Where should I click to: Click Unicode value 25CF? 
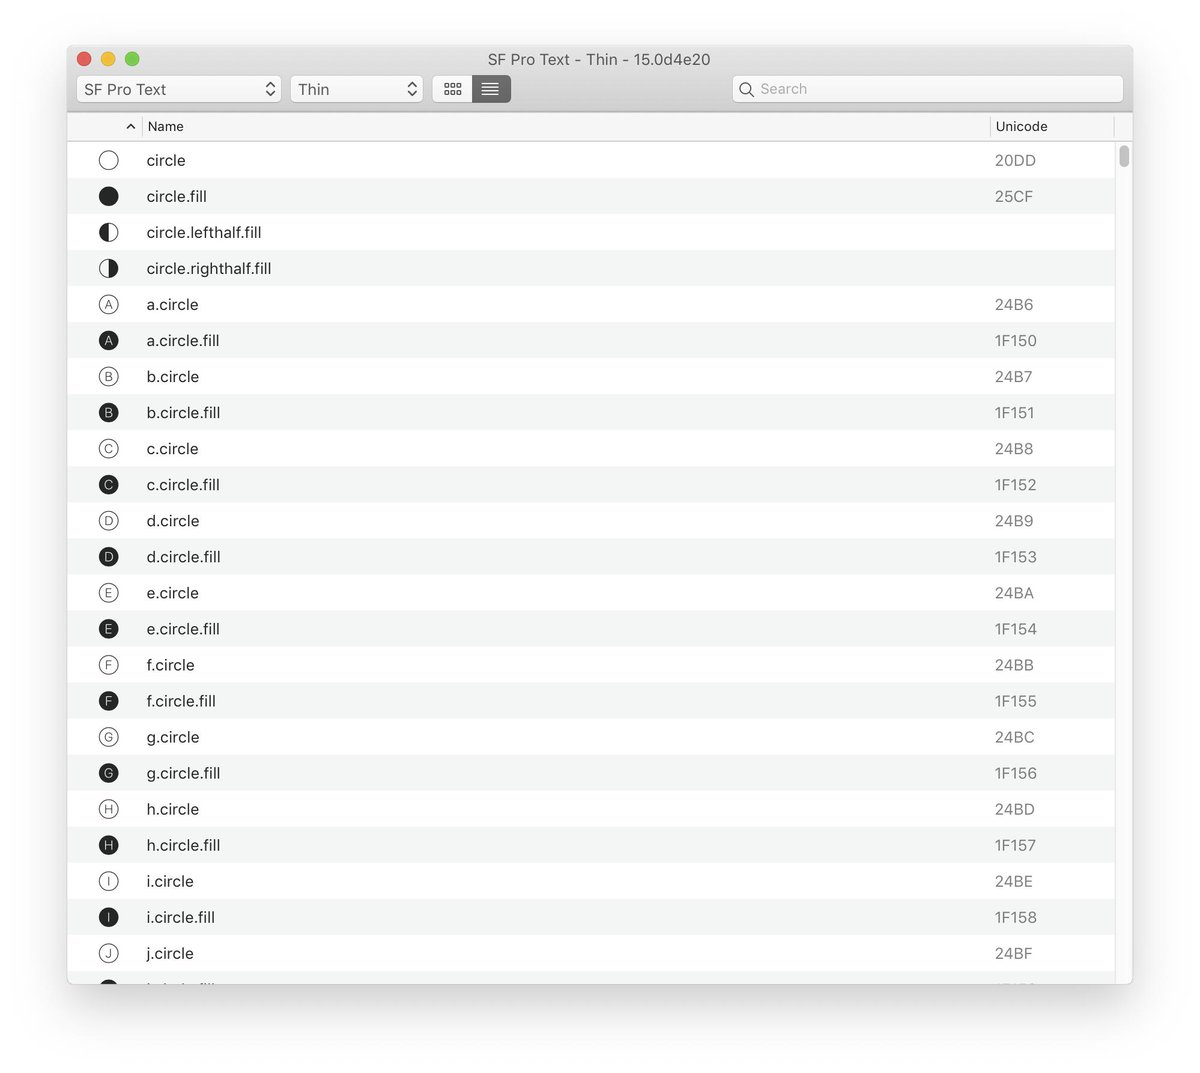1014,196
